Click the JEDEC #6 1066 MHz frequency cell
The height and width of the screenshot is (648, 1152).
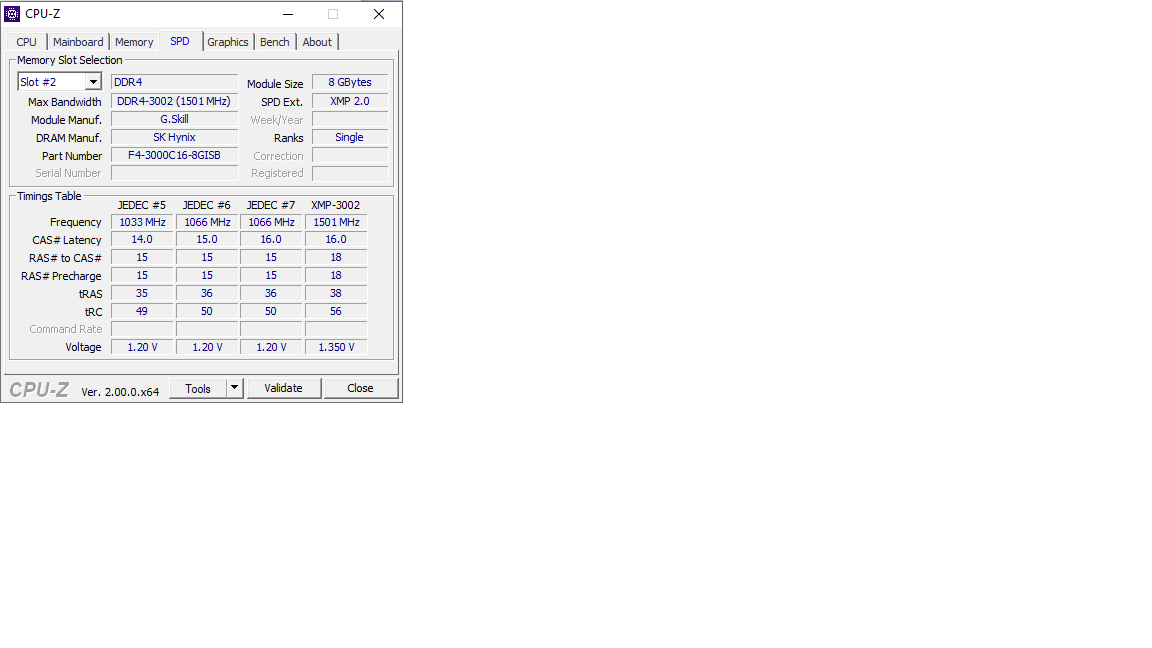(x=207, y=222)
